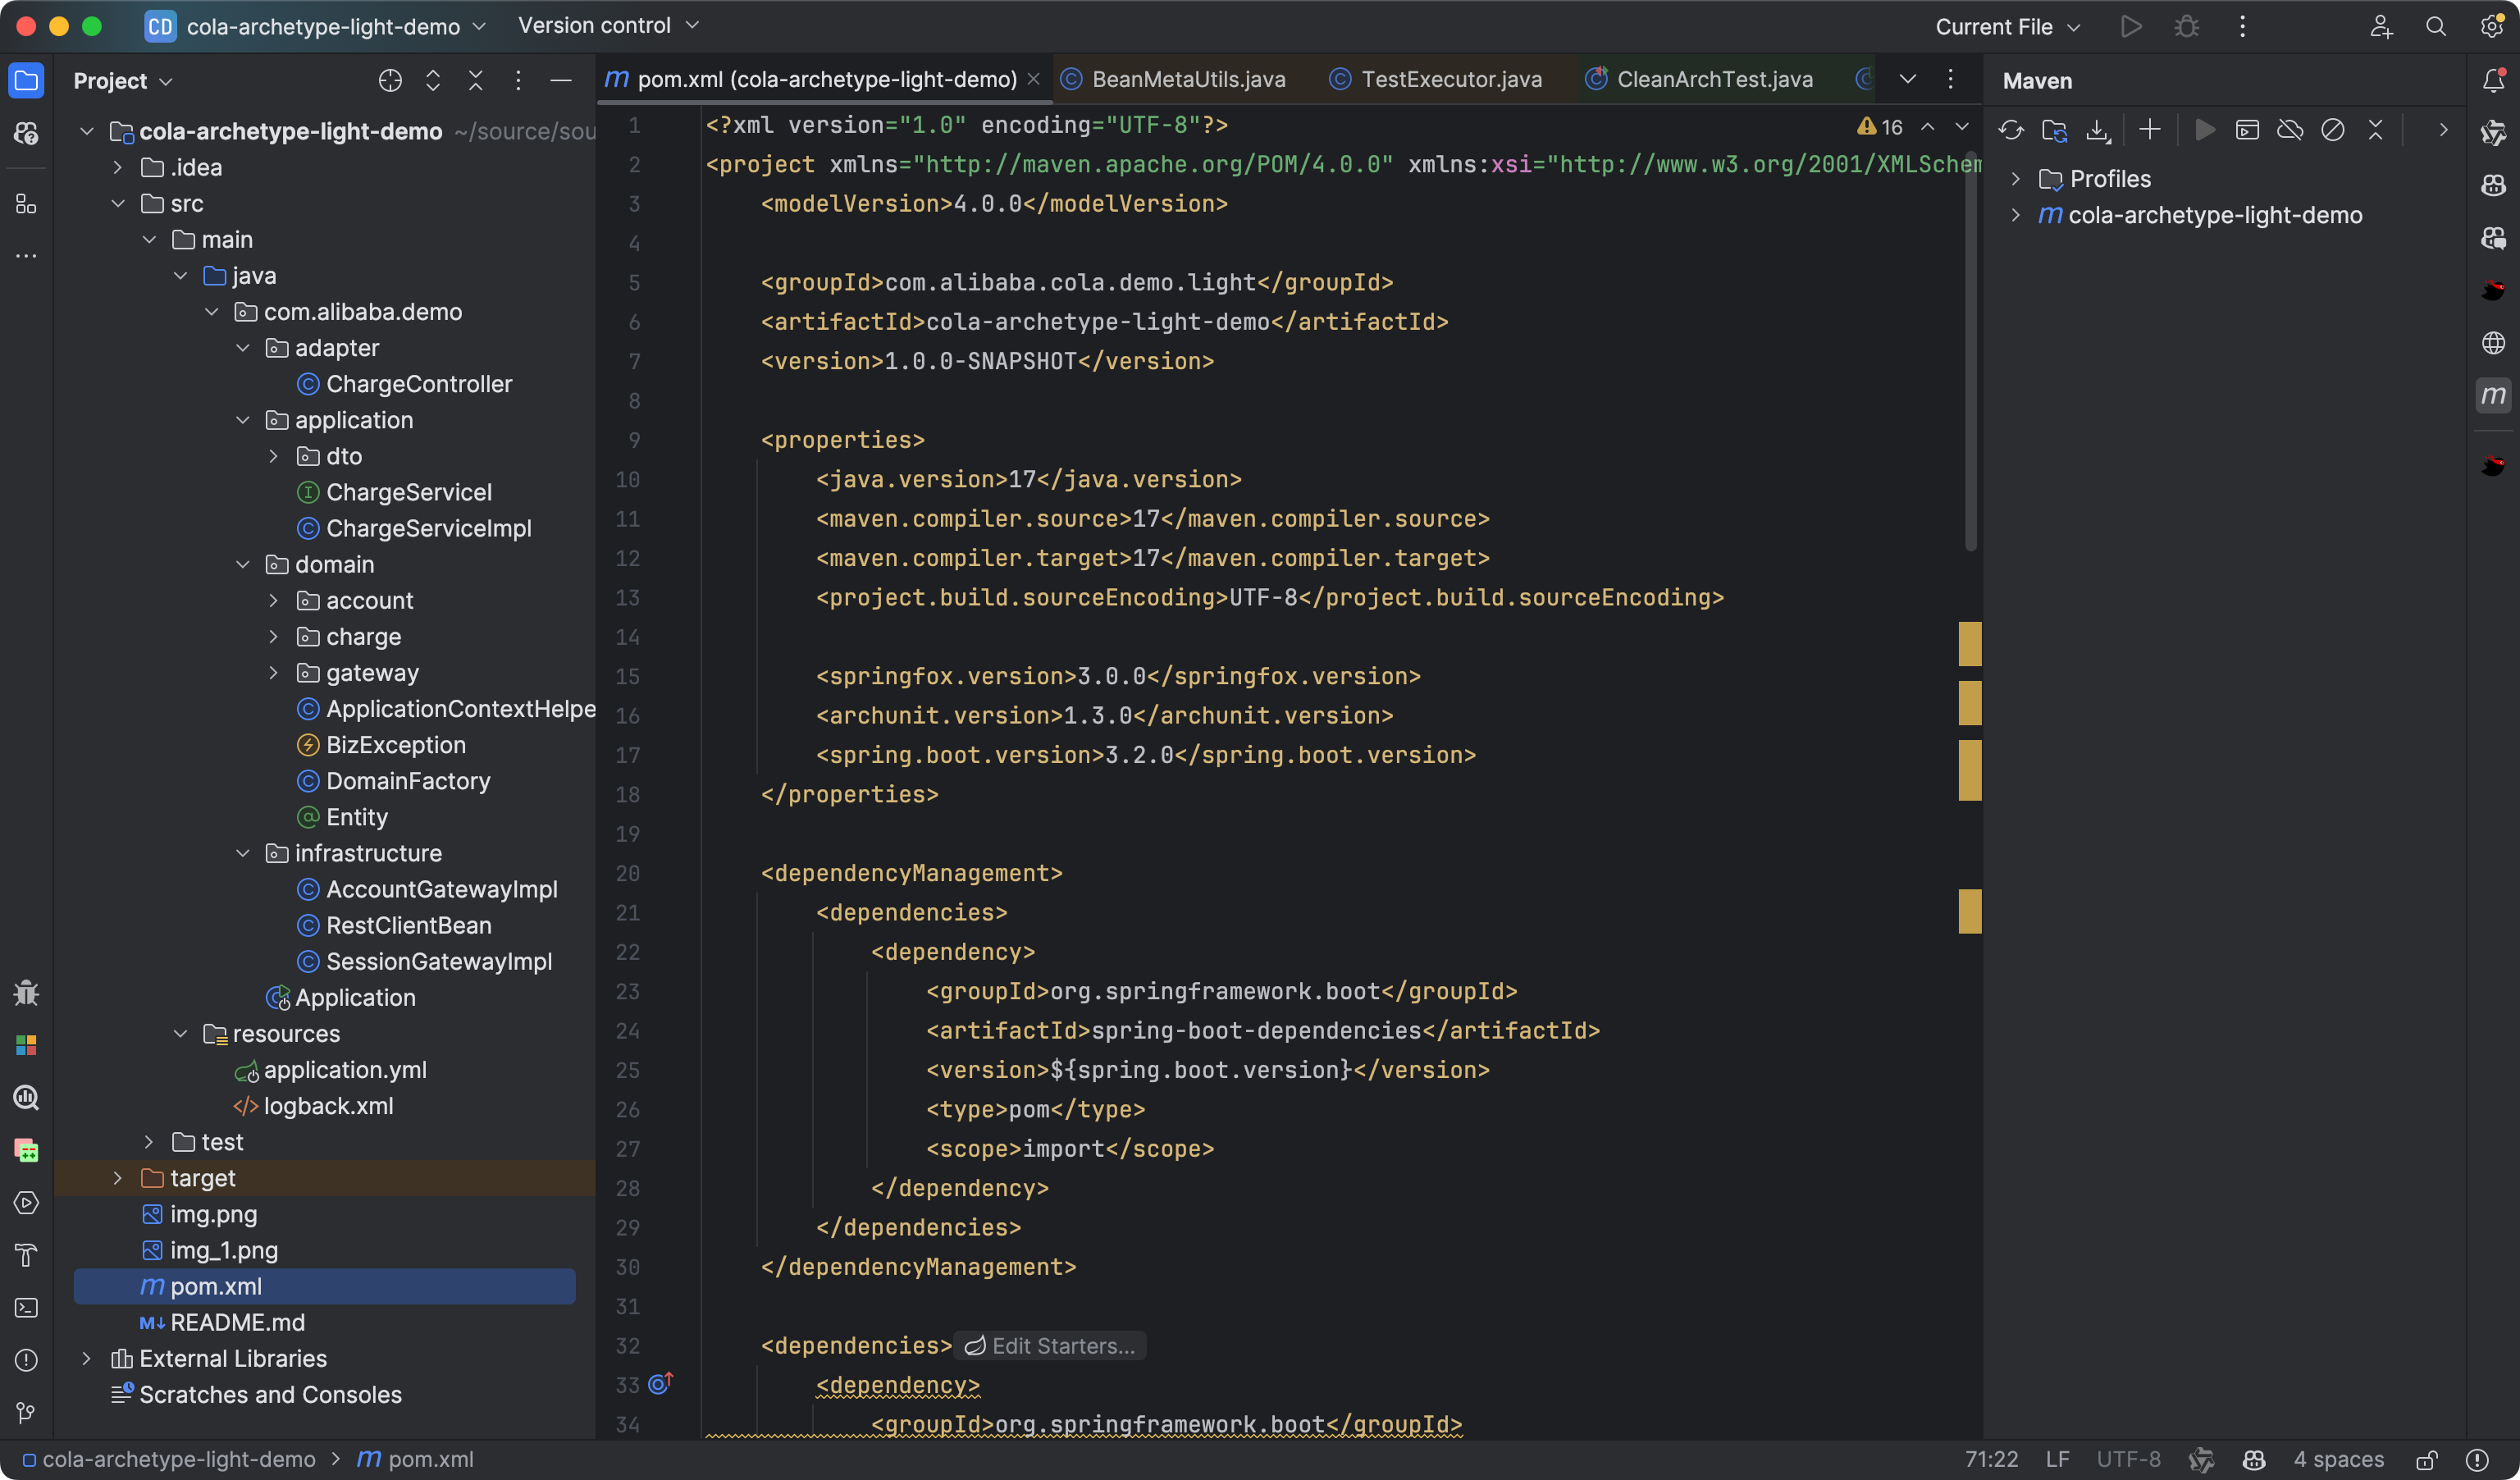Click the Edit Starters inlay link
This screenshot has height=1480, width=2520.
1050,1346
